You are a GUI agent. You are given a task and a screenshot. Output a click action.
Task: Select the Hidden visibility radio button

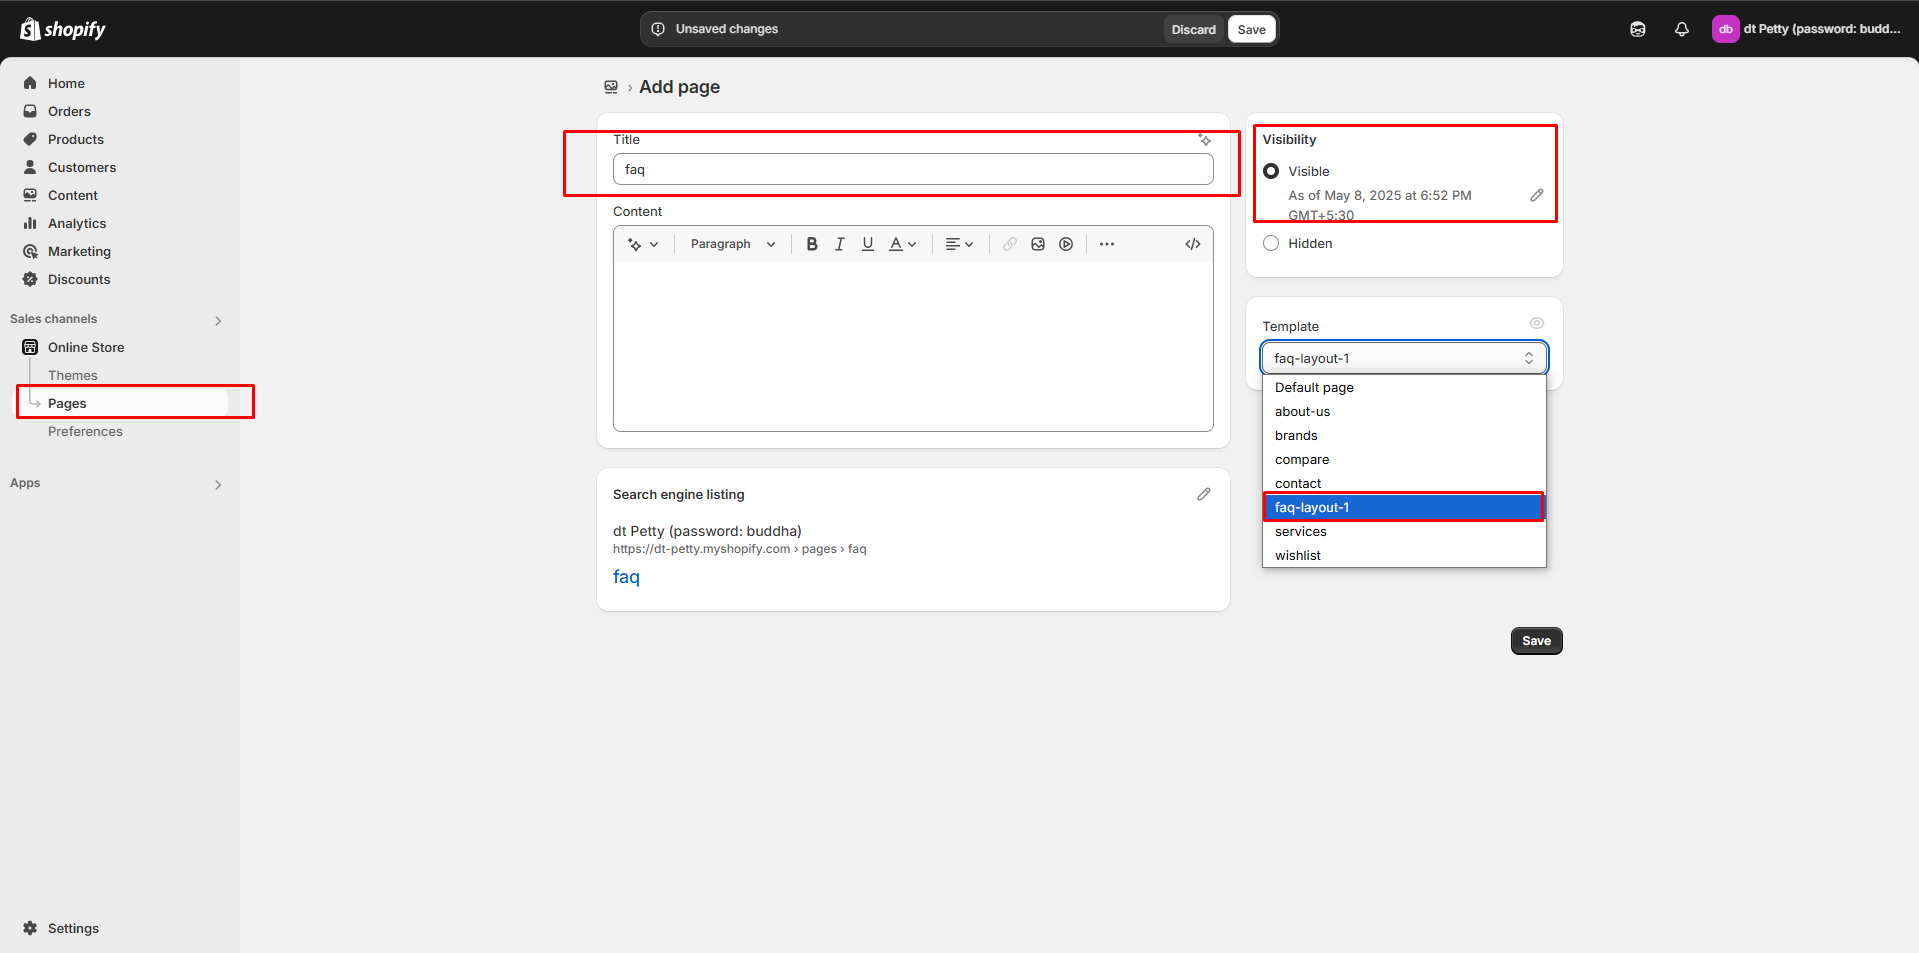[x=1271, y=243]
